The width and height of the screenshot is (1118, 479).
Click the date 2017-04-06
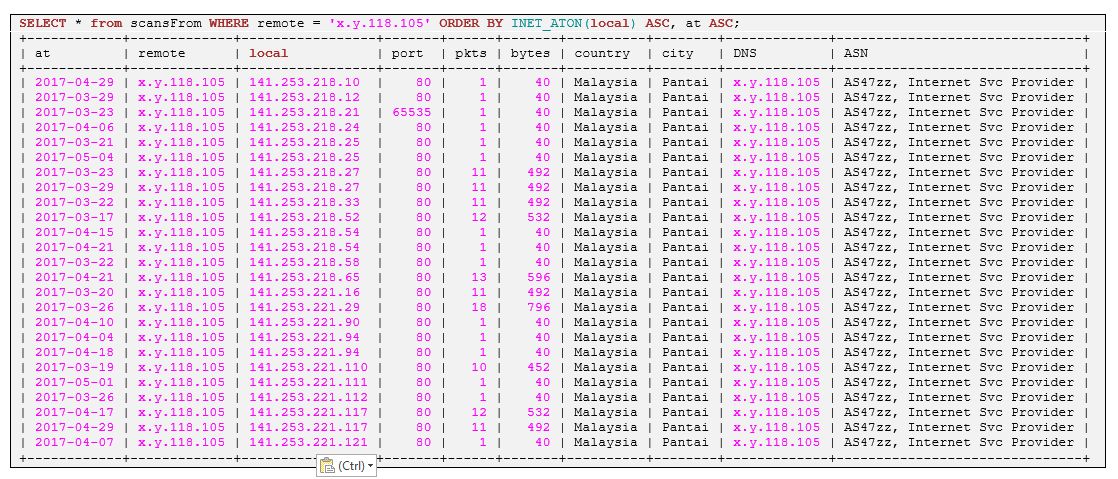(x=74, y=127)
